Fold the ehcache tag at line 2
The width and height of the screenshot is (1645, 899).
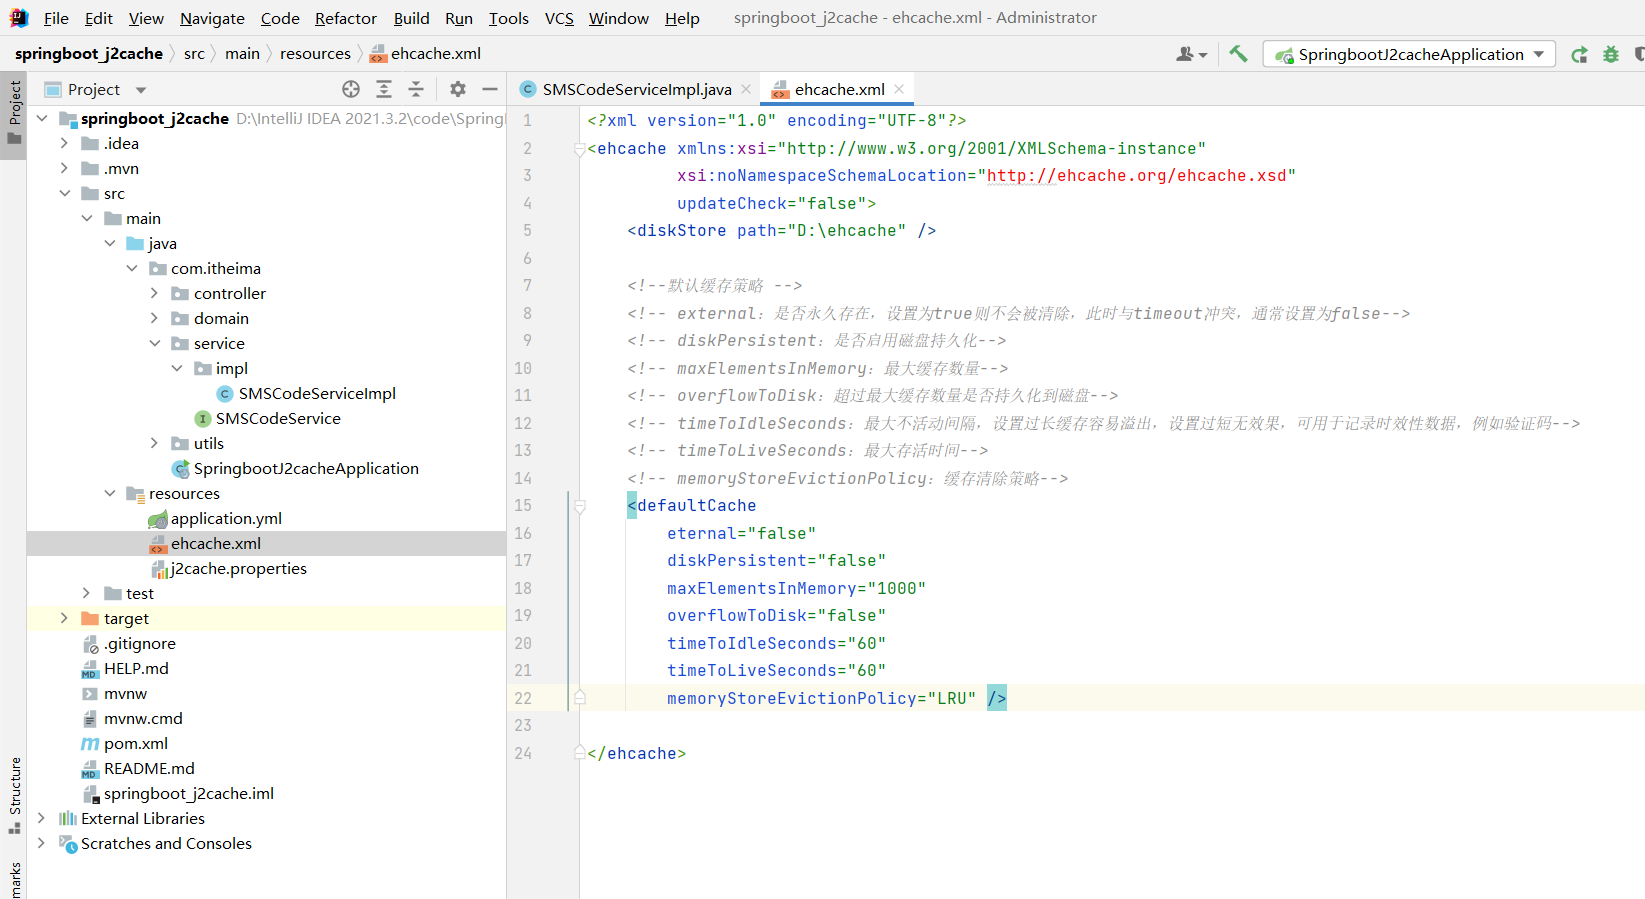[x=579, y=149]
